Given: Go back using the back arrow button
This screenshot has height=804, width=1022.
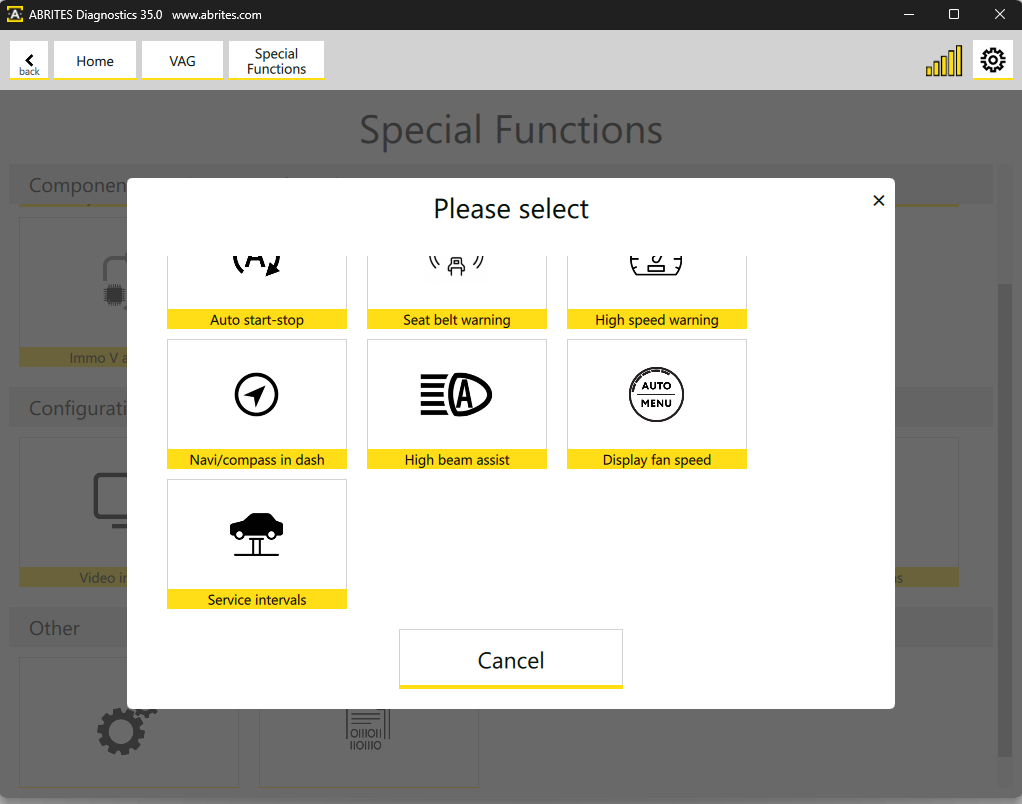Looking at the screenshot, I should 29,61.
